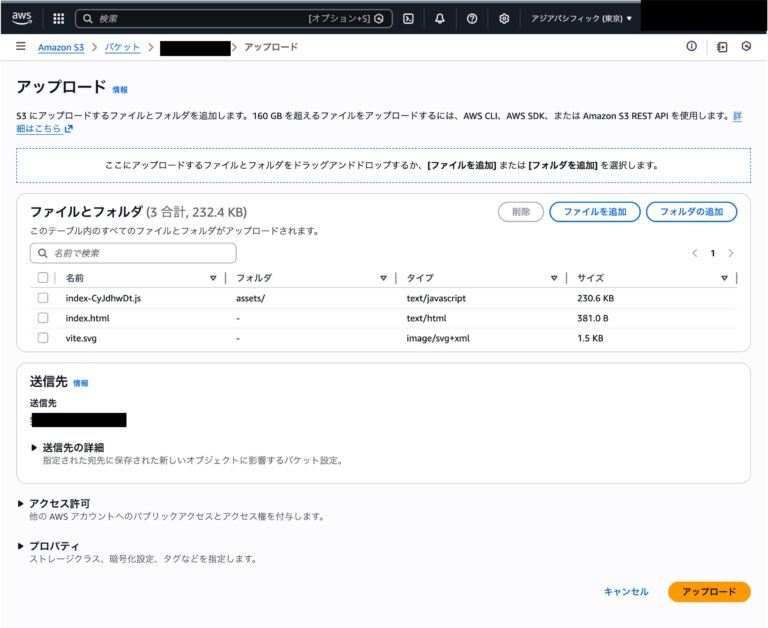Open the notifications bell icon
768x628 pixels.
tap(440, 18)
